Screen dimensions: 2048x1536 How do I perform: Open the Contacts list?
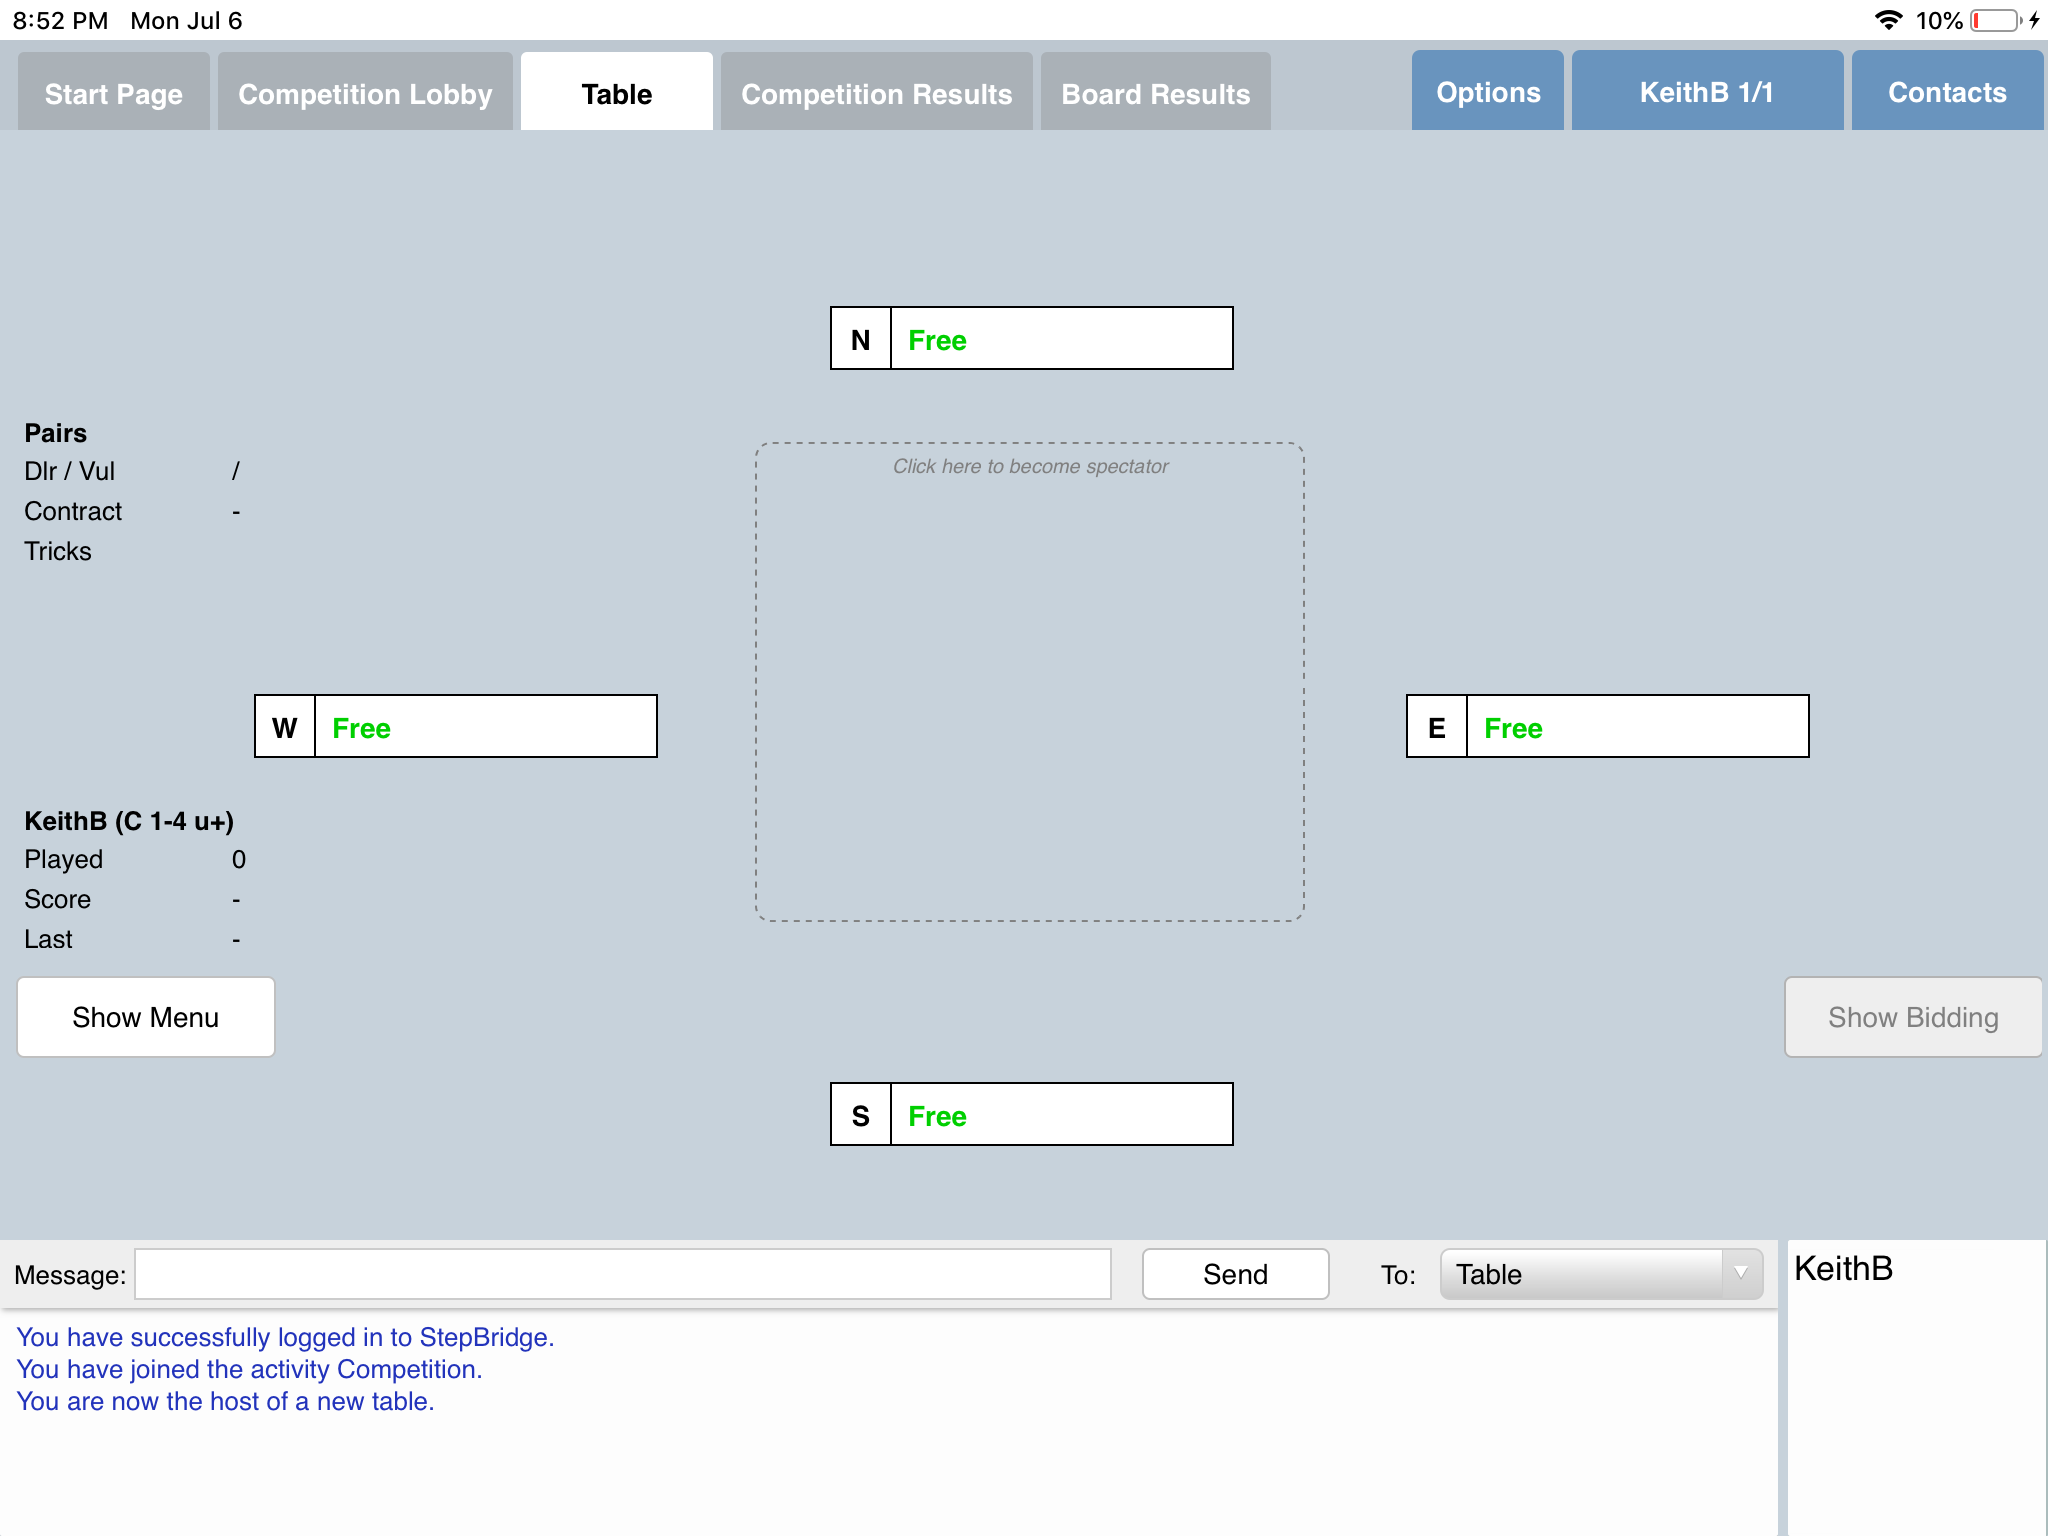coord(1946,92)
